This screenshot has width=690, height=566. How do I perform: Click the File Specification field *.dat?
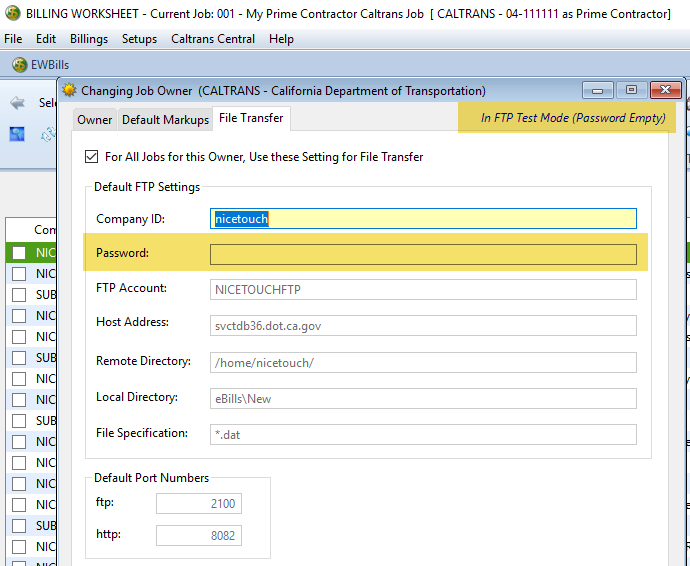[423, 435]
